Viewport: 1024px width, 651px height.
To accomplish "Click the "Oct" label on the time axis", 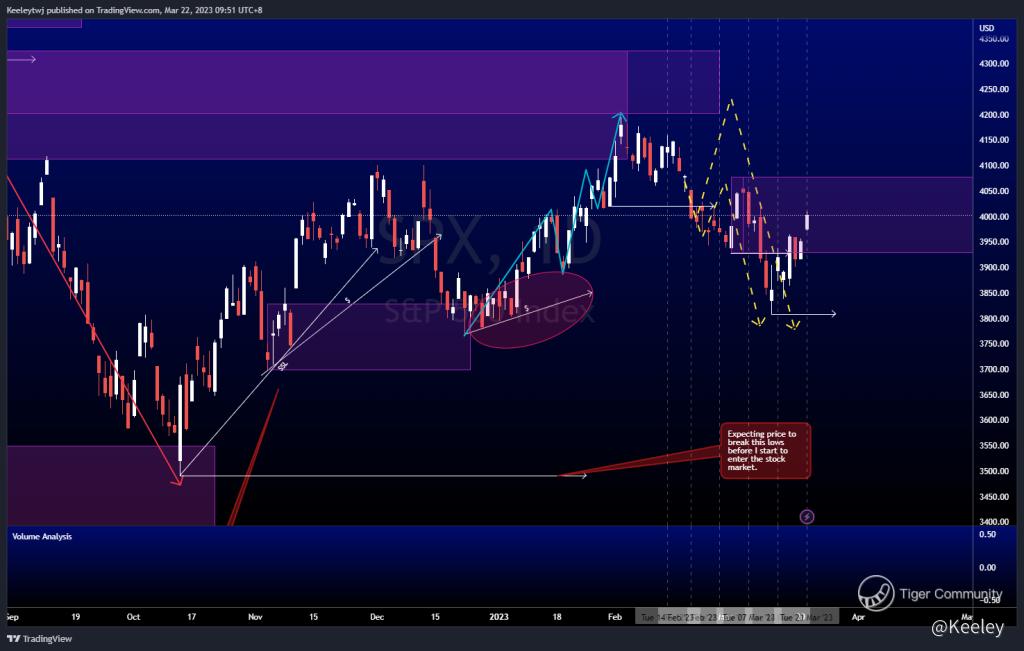I will point(133,617).
